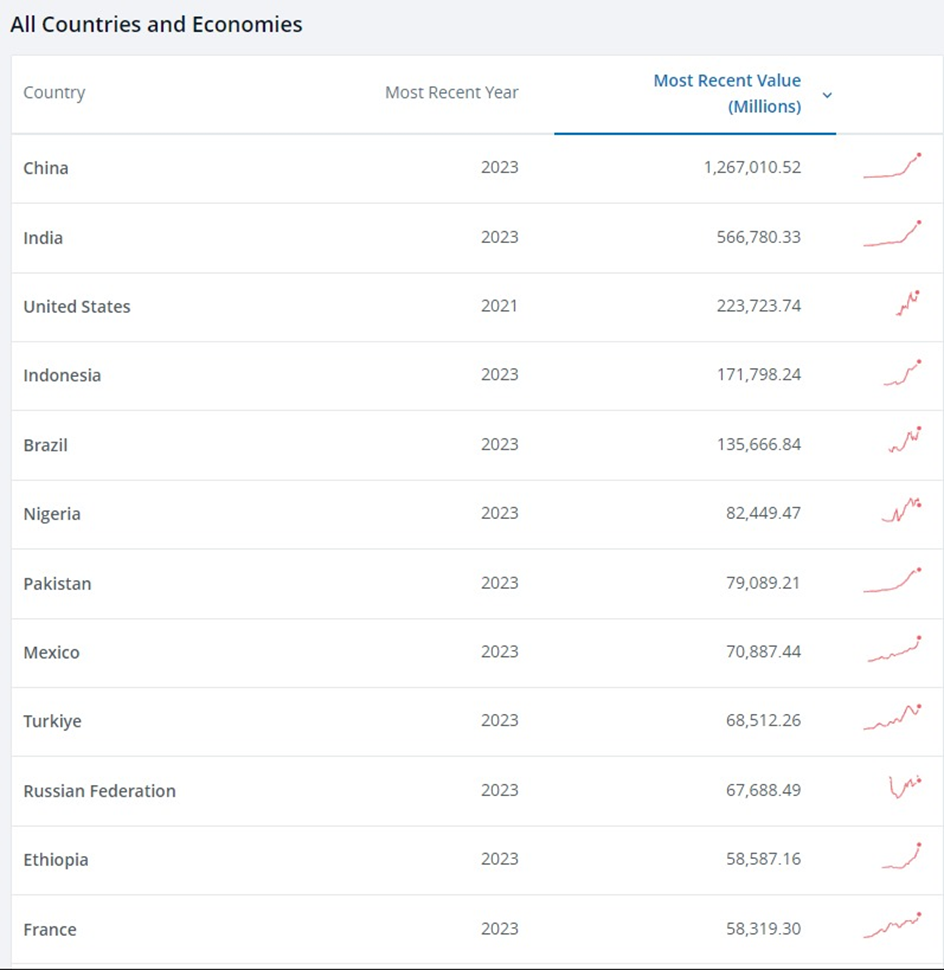Sort by Most Recent Year header
Image resolution: width=944 pixels, height=970 pixels.
click(452, 93)
